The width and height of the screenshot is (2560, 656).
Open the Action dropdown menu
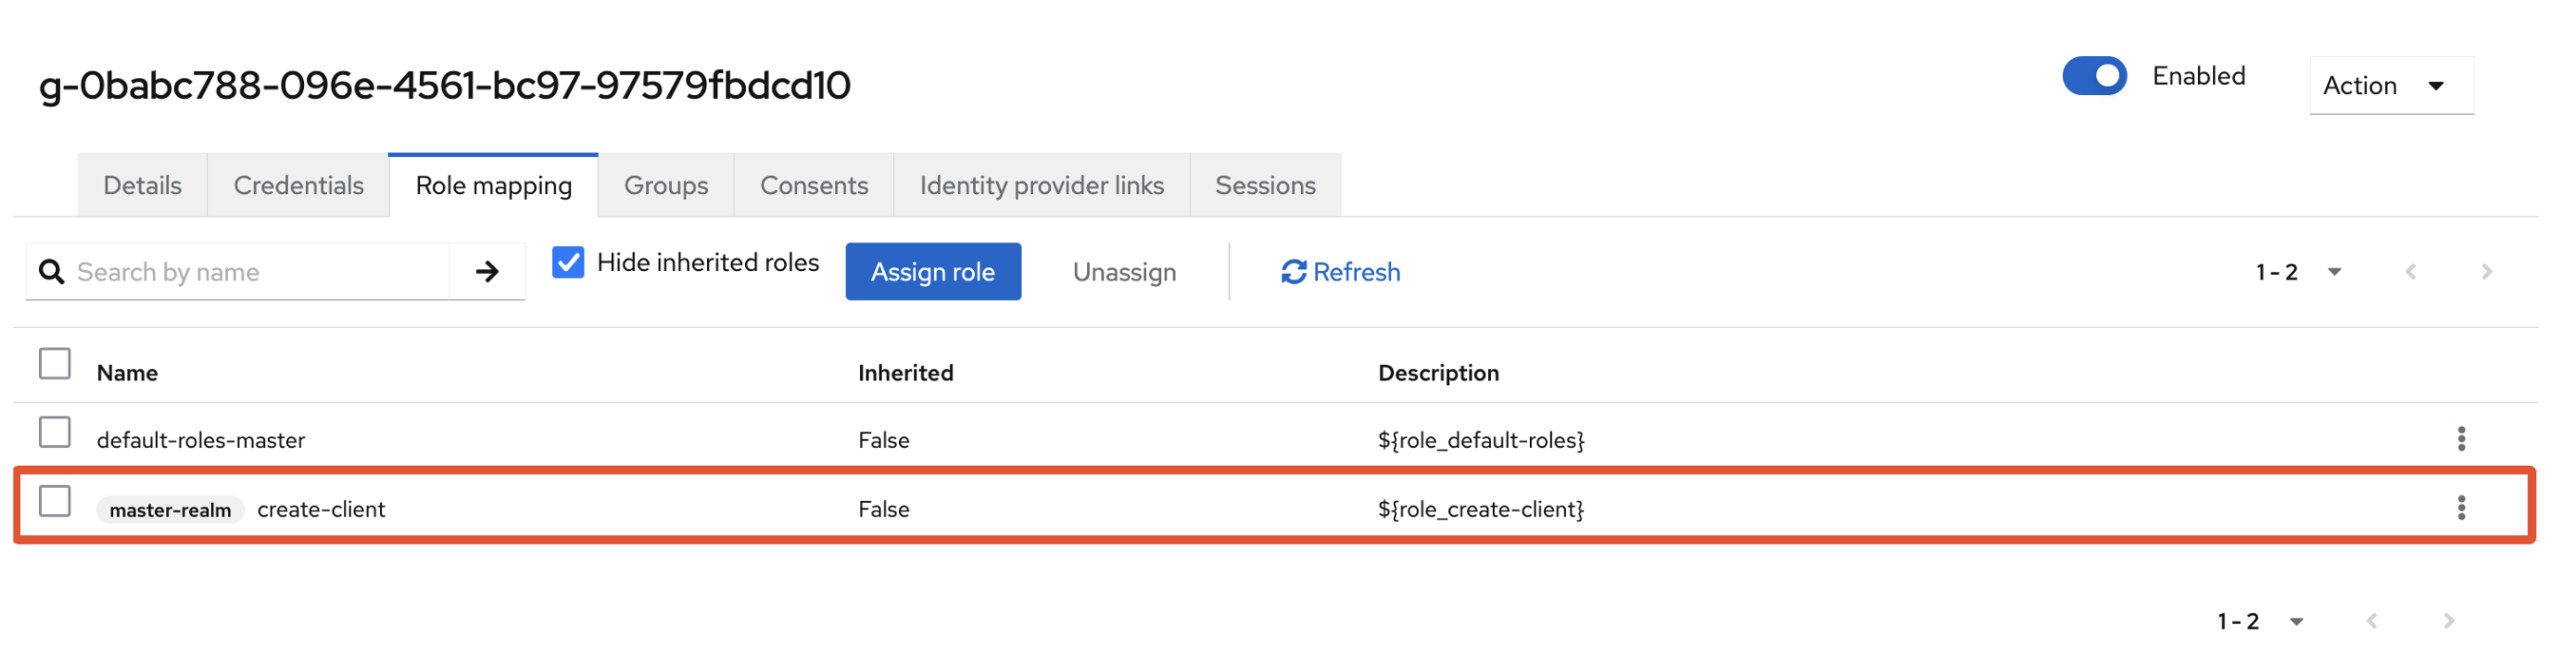[2389, 86]
